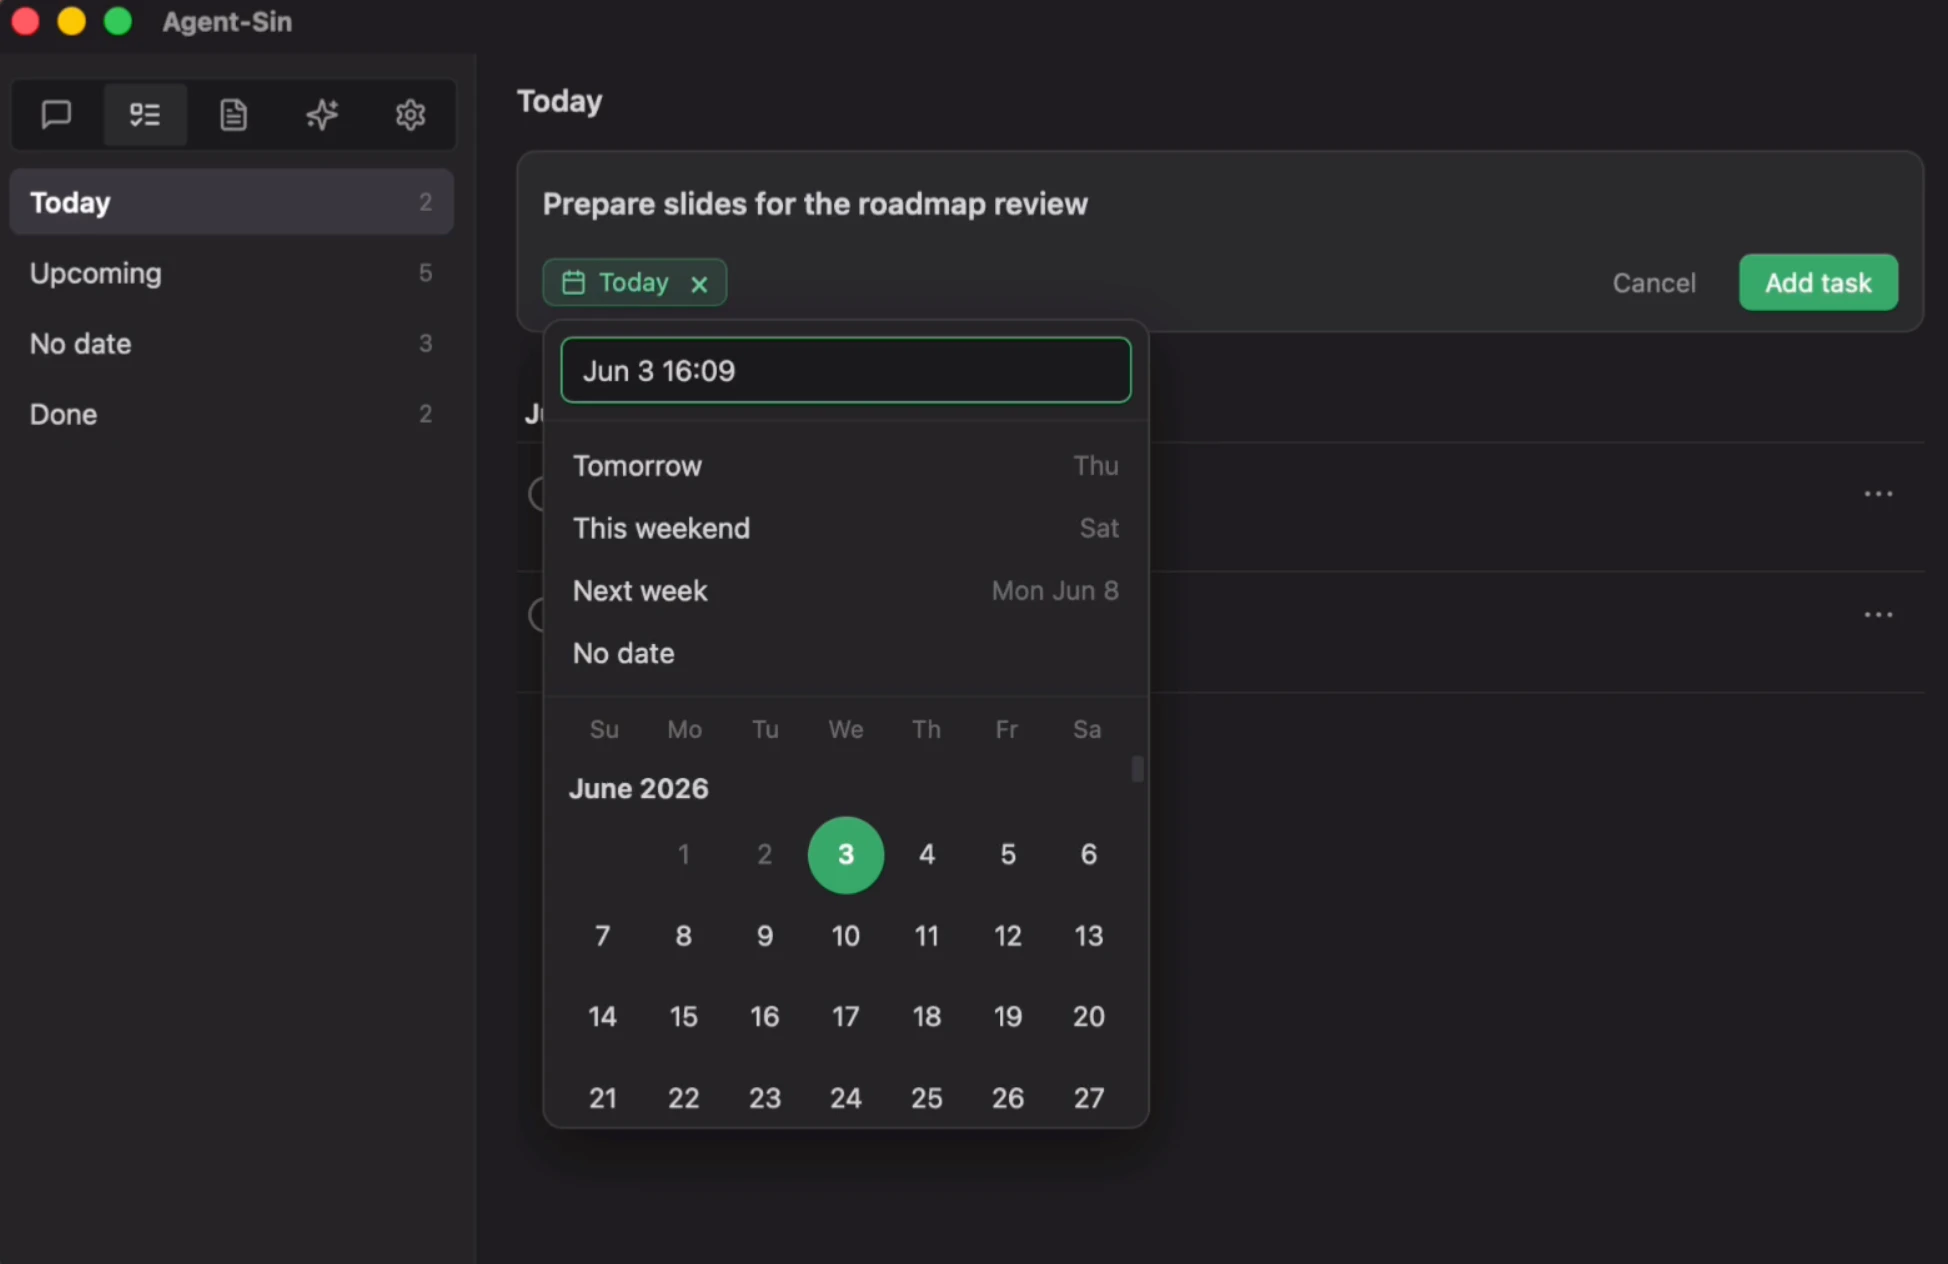
Task: Click the 'June 2026' month heading
Action: click(639, 789)
